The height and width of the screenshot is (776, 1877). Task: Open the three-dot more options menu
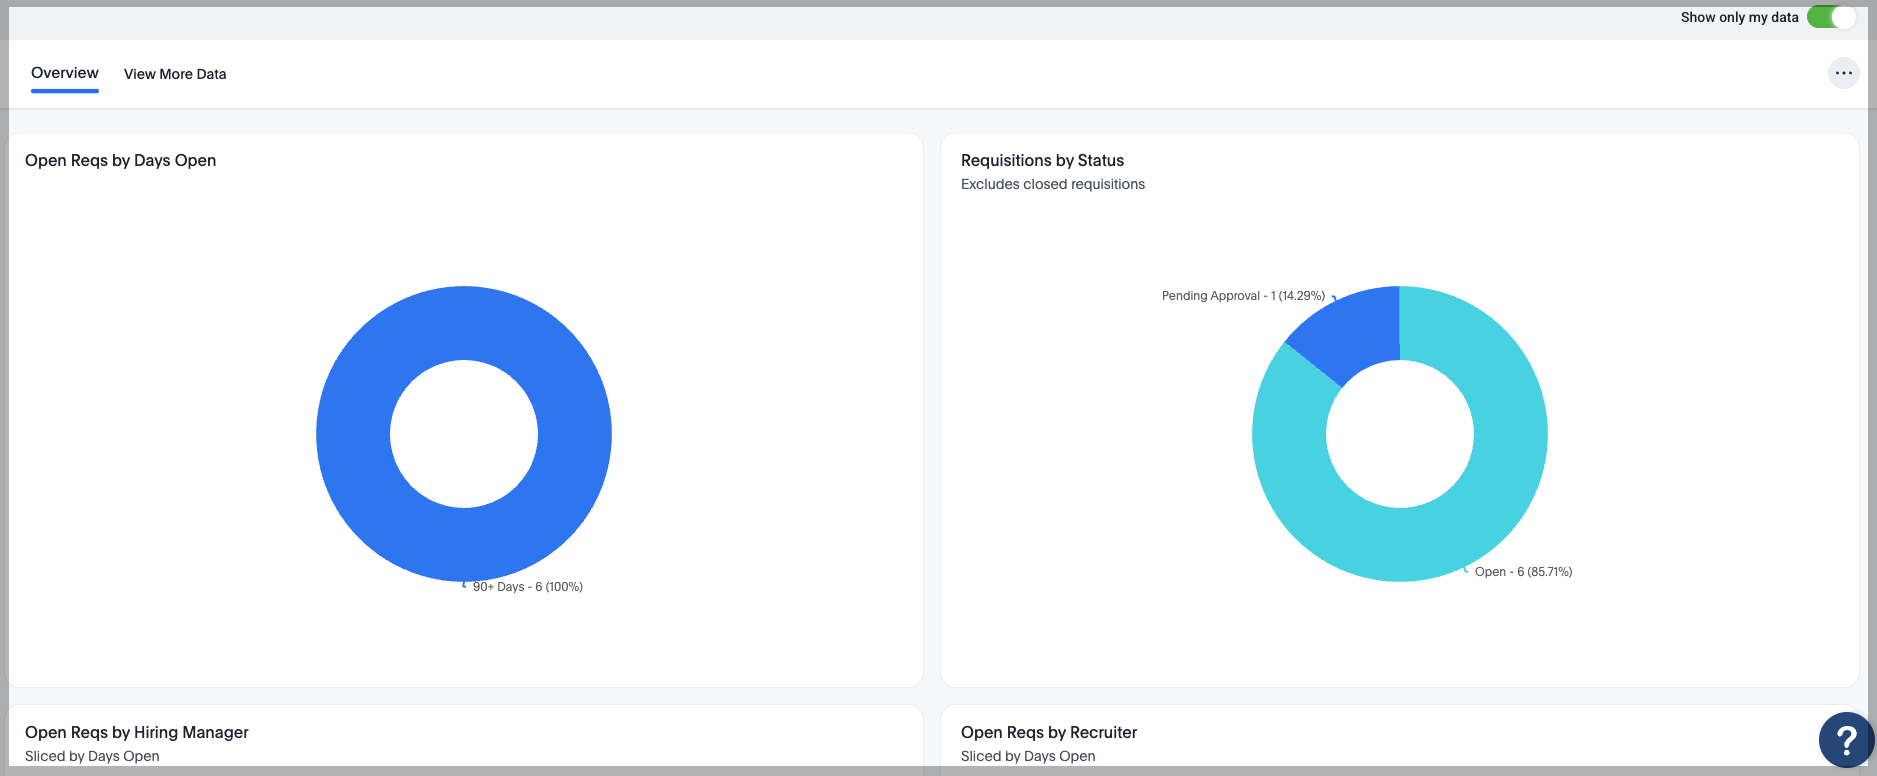coord(1843,73)
